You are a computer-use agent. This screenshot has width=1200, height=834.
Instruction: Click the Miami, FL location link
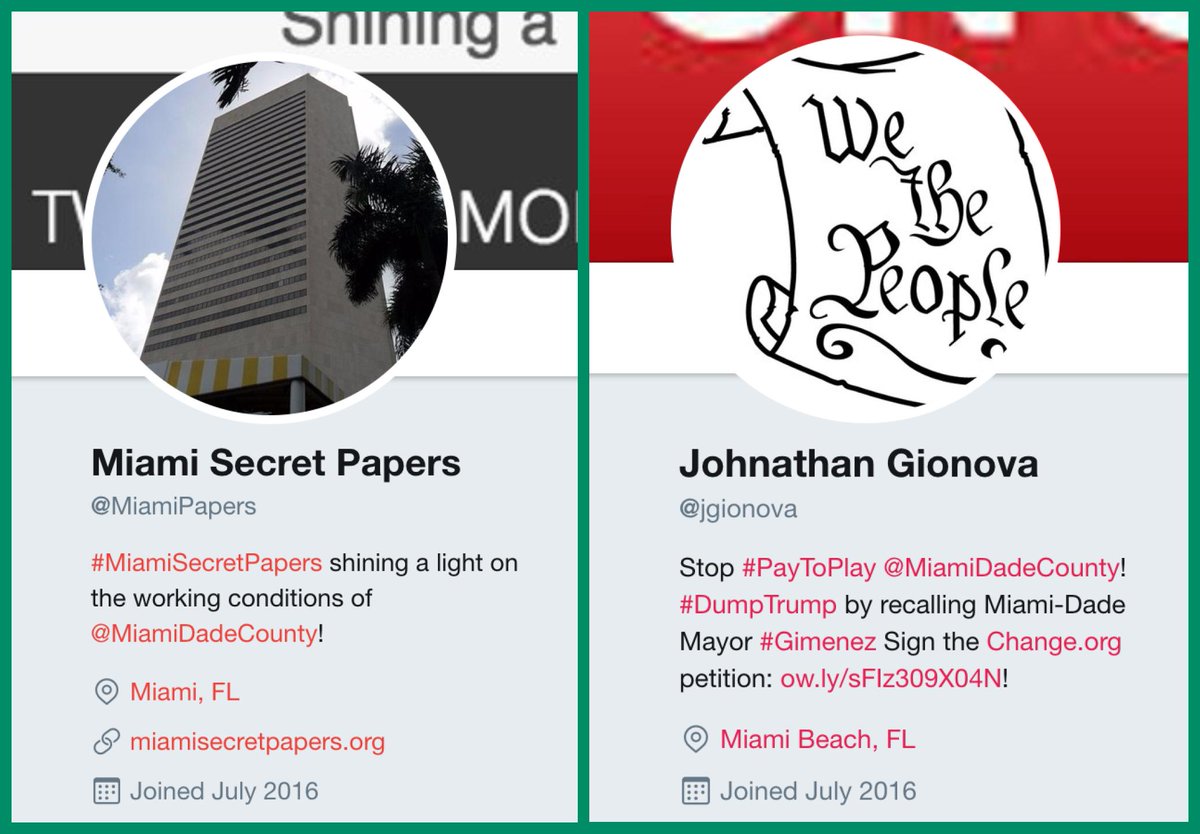(185, 692)
